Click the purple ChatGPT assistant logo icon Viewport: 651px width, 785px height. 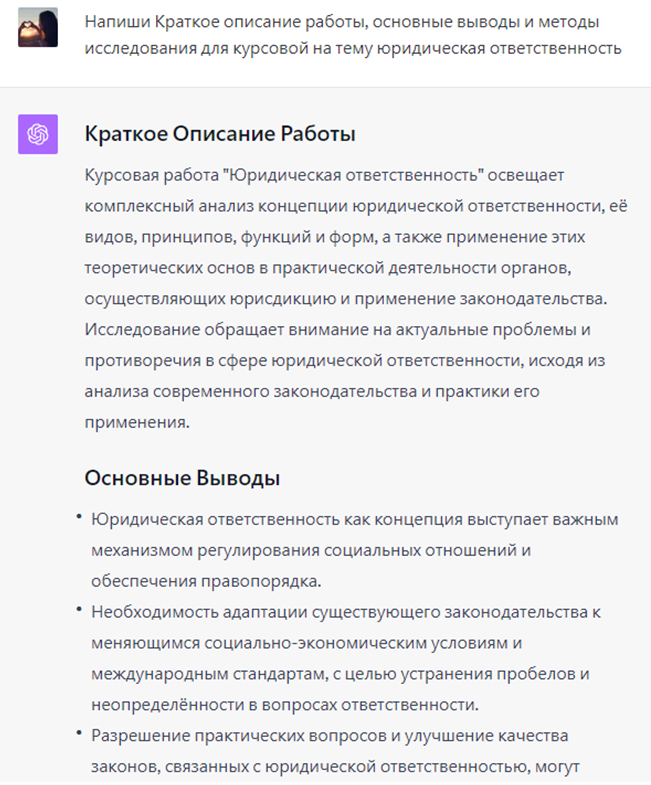coord(38,134)
